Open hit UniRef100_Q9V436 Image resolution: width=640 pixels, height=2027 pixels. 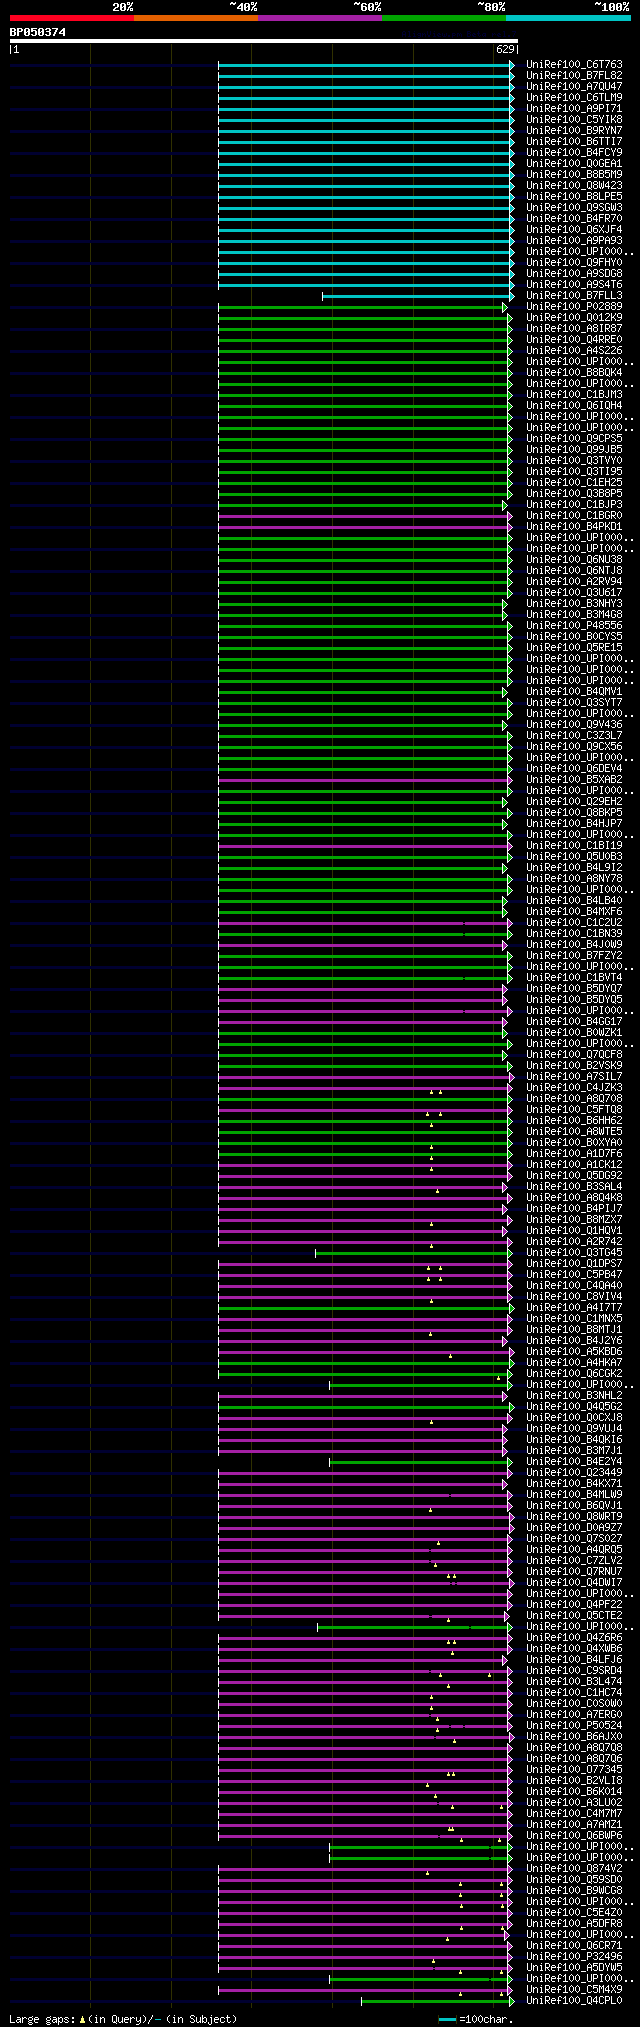[x=574, y=725]
